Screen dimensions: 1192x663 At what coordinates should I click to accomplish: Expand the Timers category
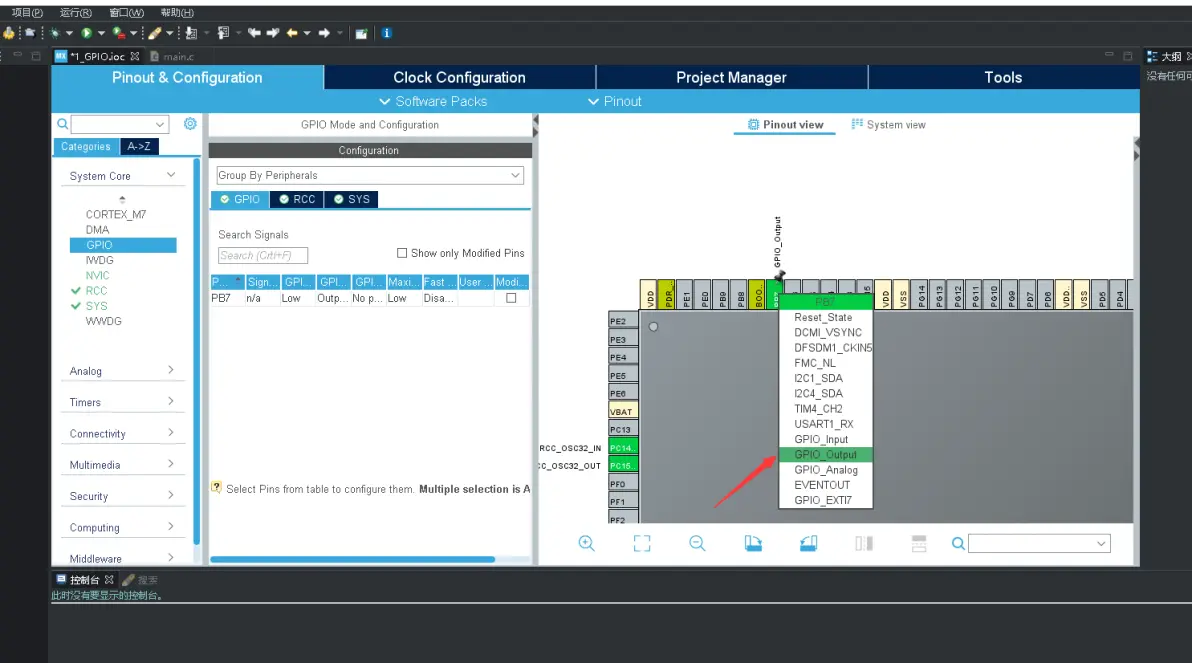click(122, 402)
